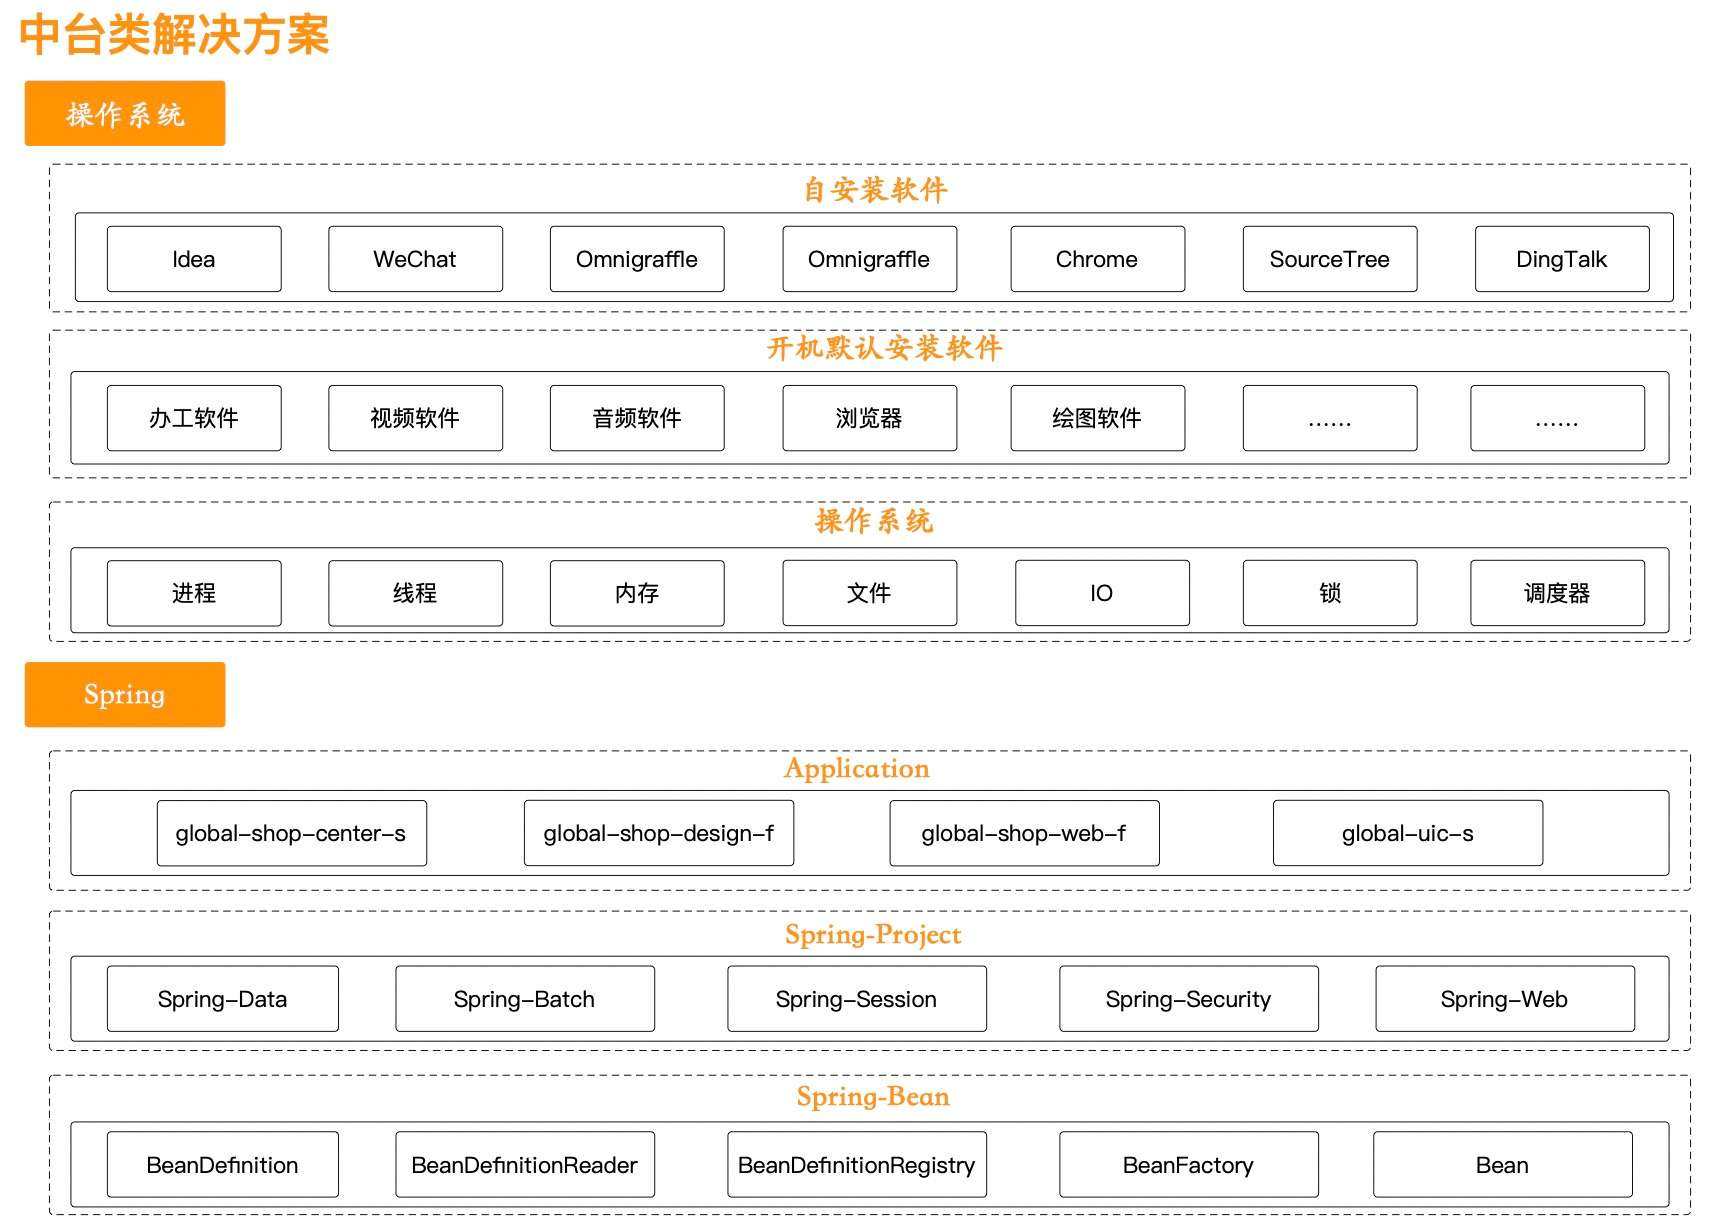Select the global-shop-design-f application box

point(659,833)
